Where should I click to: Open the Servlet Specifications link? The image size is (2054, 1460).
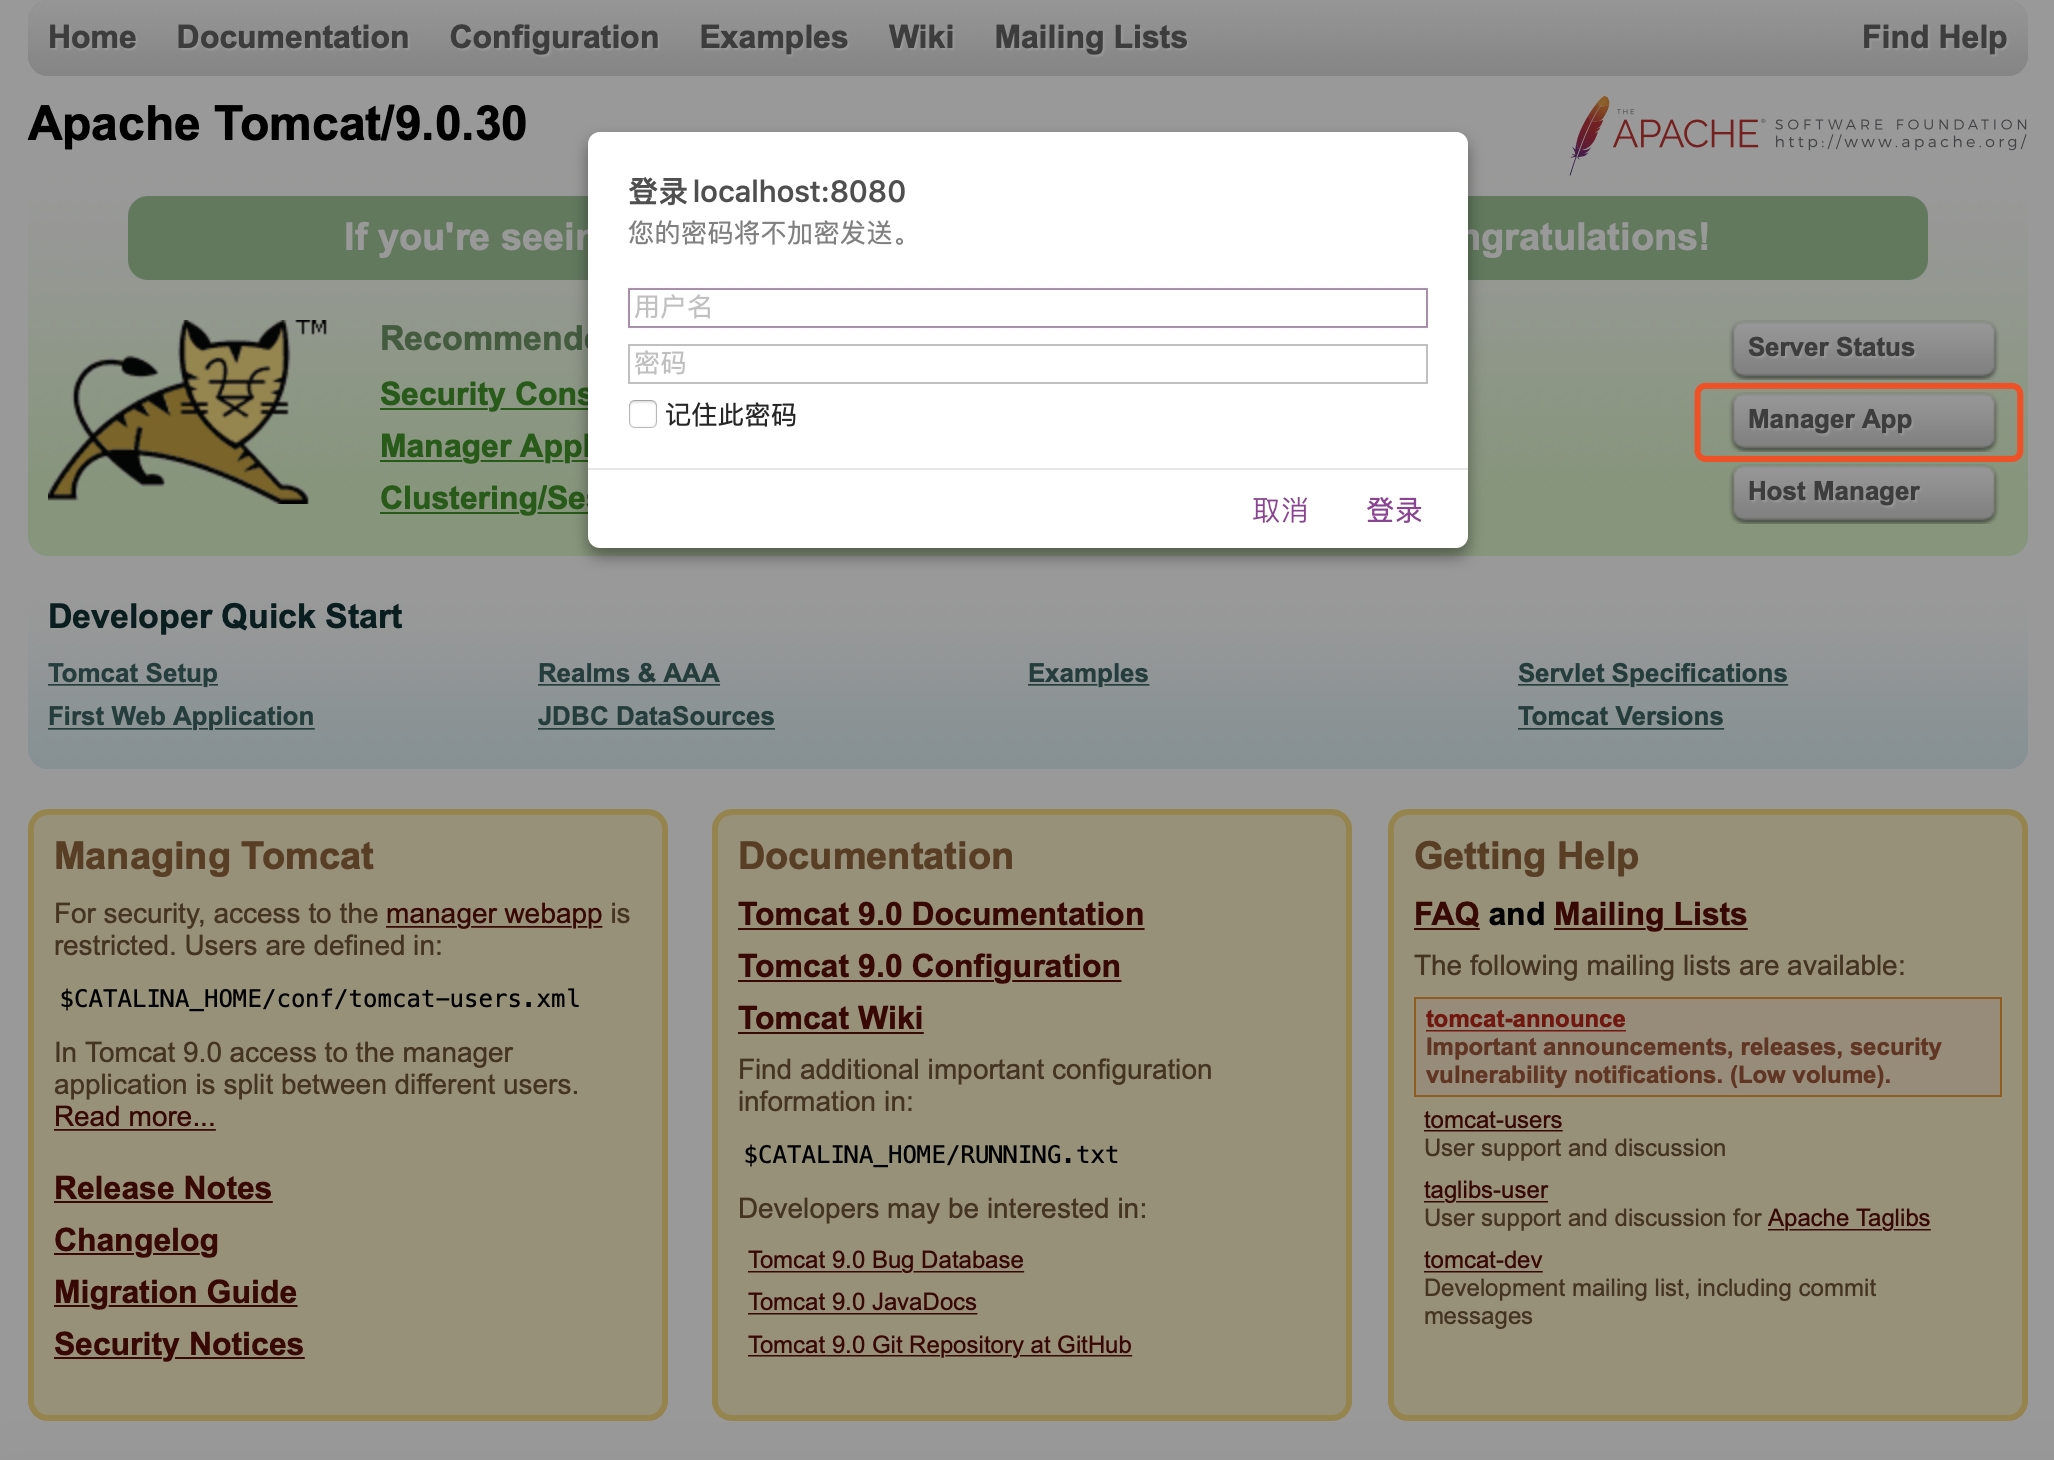pos(1652,673)
